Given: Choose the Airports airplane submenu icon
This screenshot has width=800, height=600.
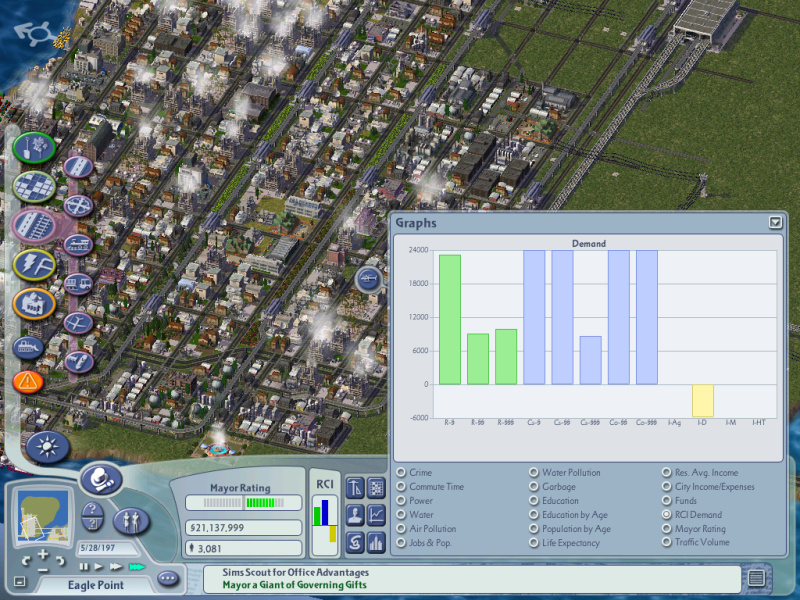Looking at the screenshot, I should (x=78, y=323).
